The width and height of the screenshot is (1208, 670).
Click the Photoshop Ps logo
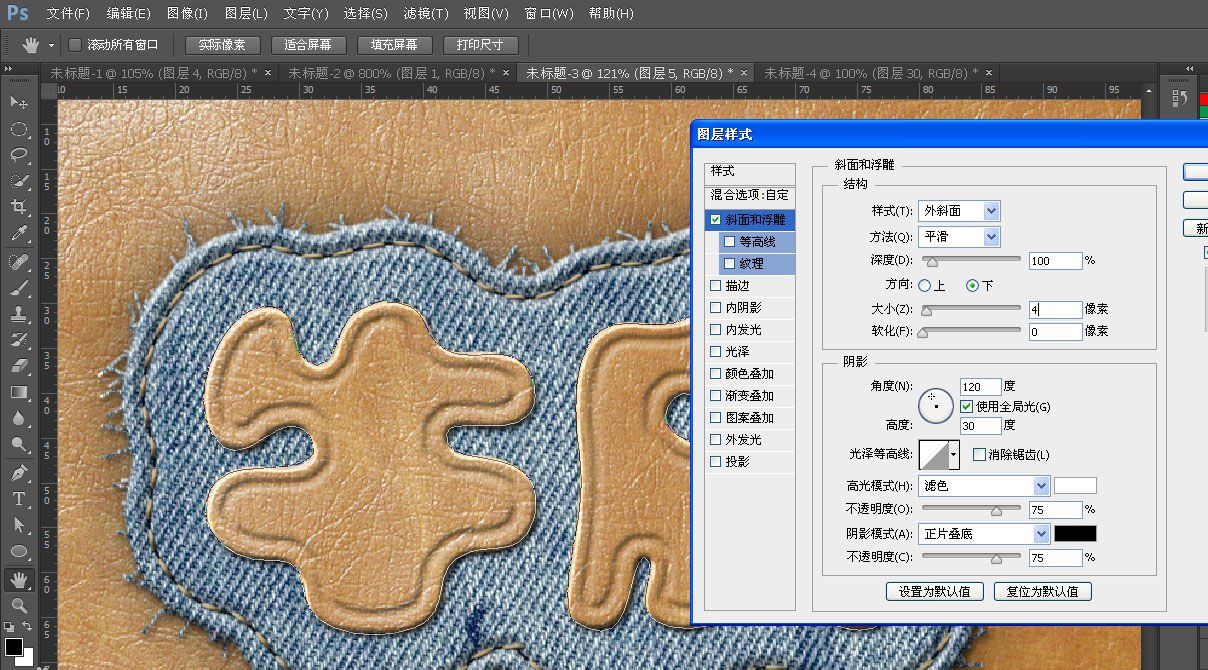coord(17,13)
